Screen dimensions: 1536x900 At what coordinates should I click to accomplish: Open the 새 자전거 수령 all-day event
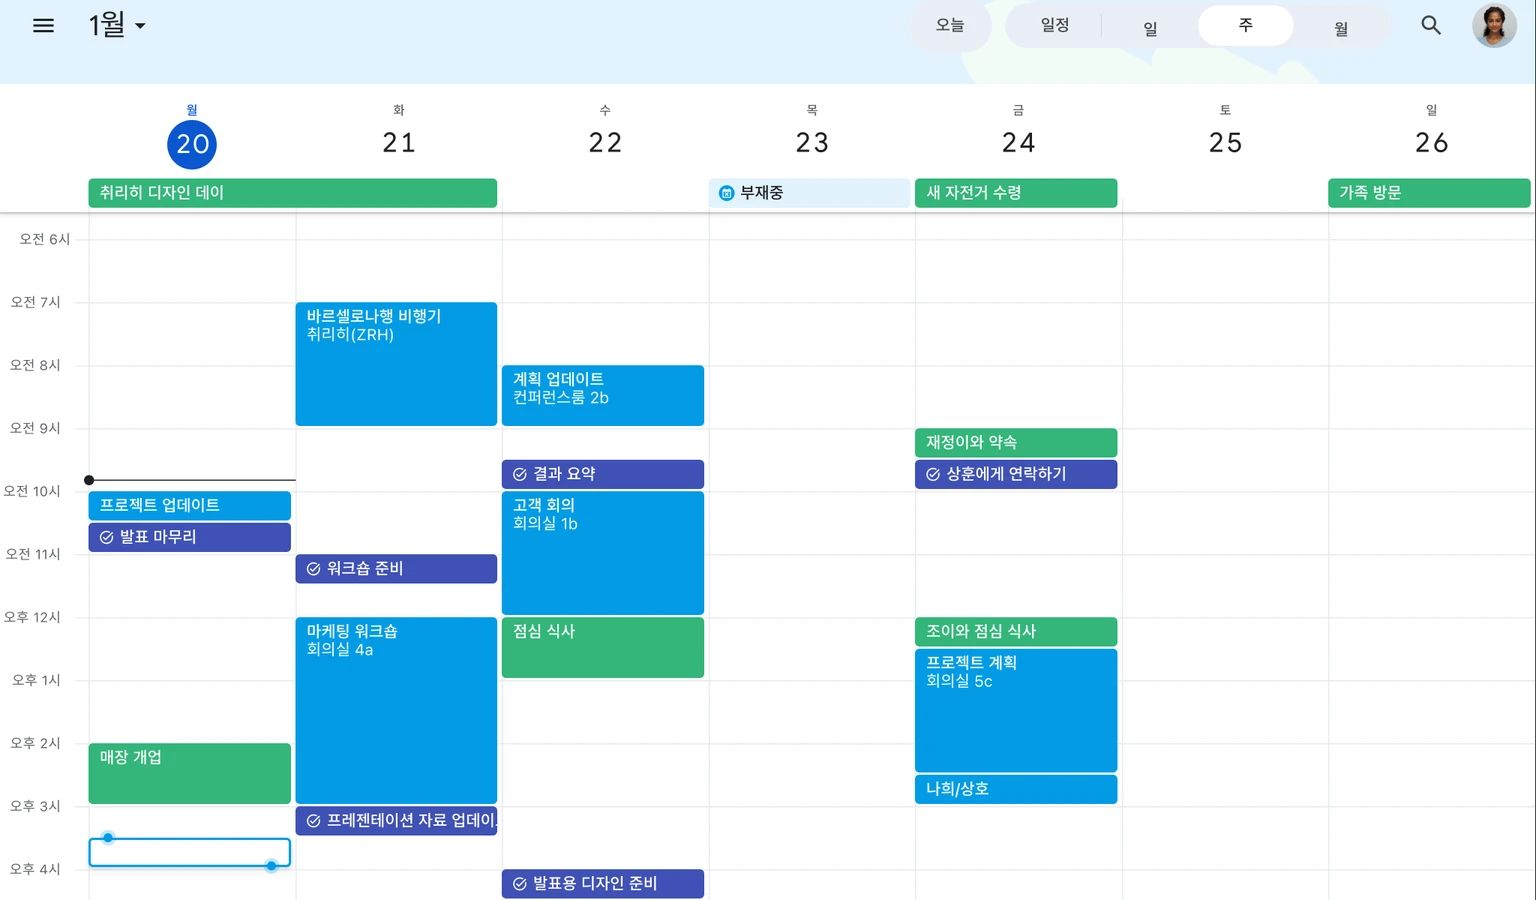coord(1016,193)
